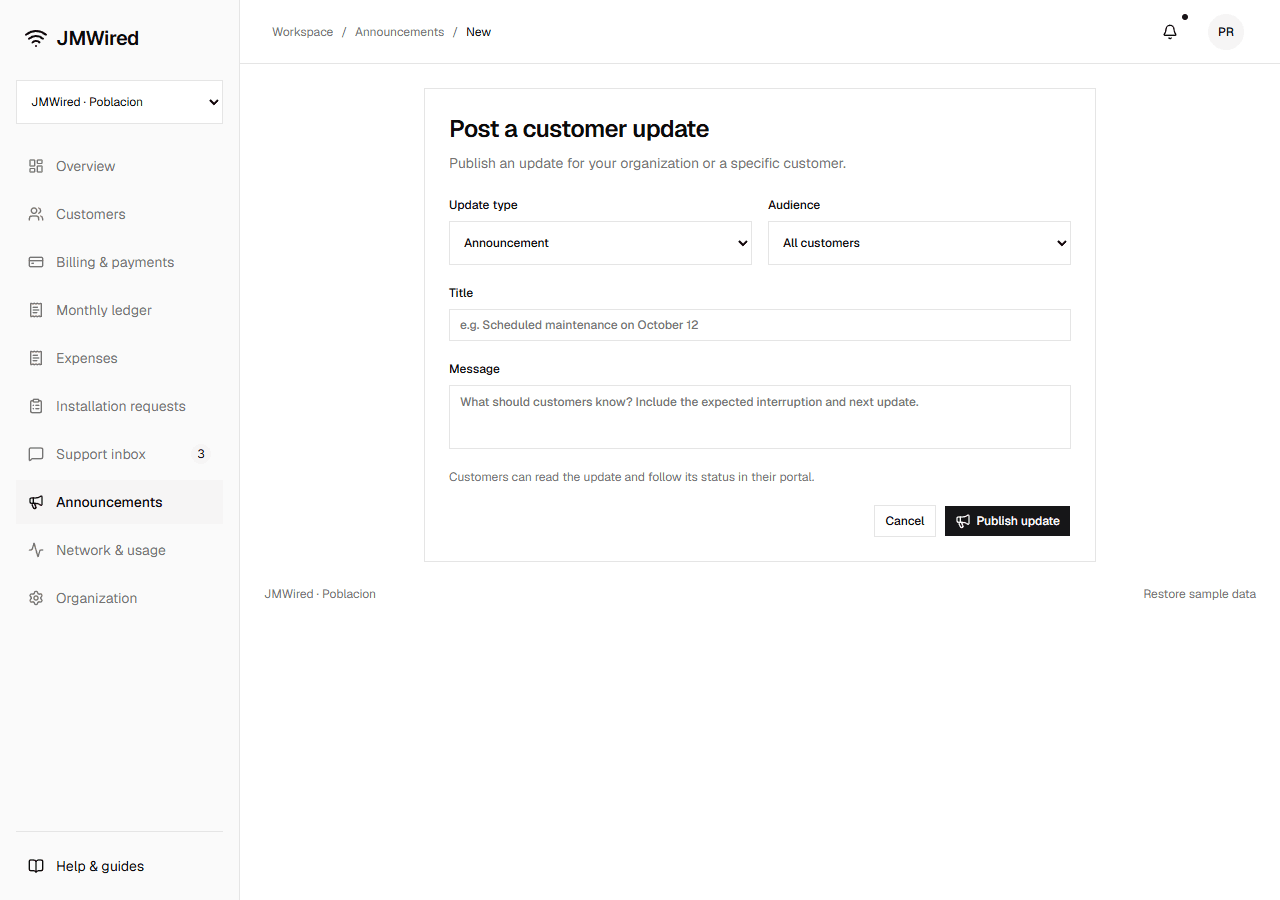Click the Publish update button
This screenshot has height=900, width=1280.
1007,521
